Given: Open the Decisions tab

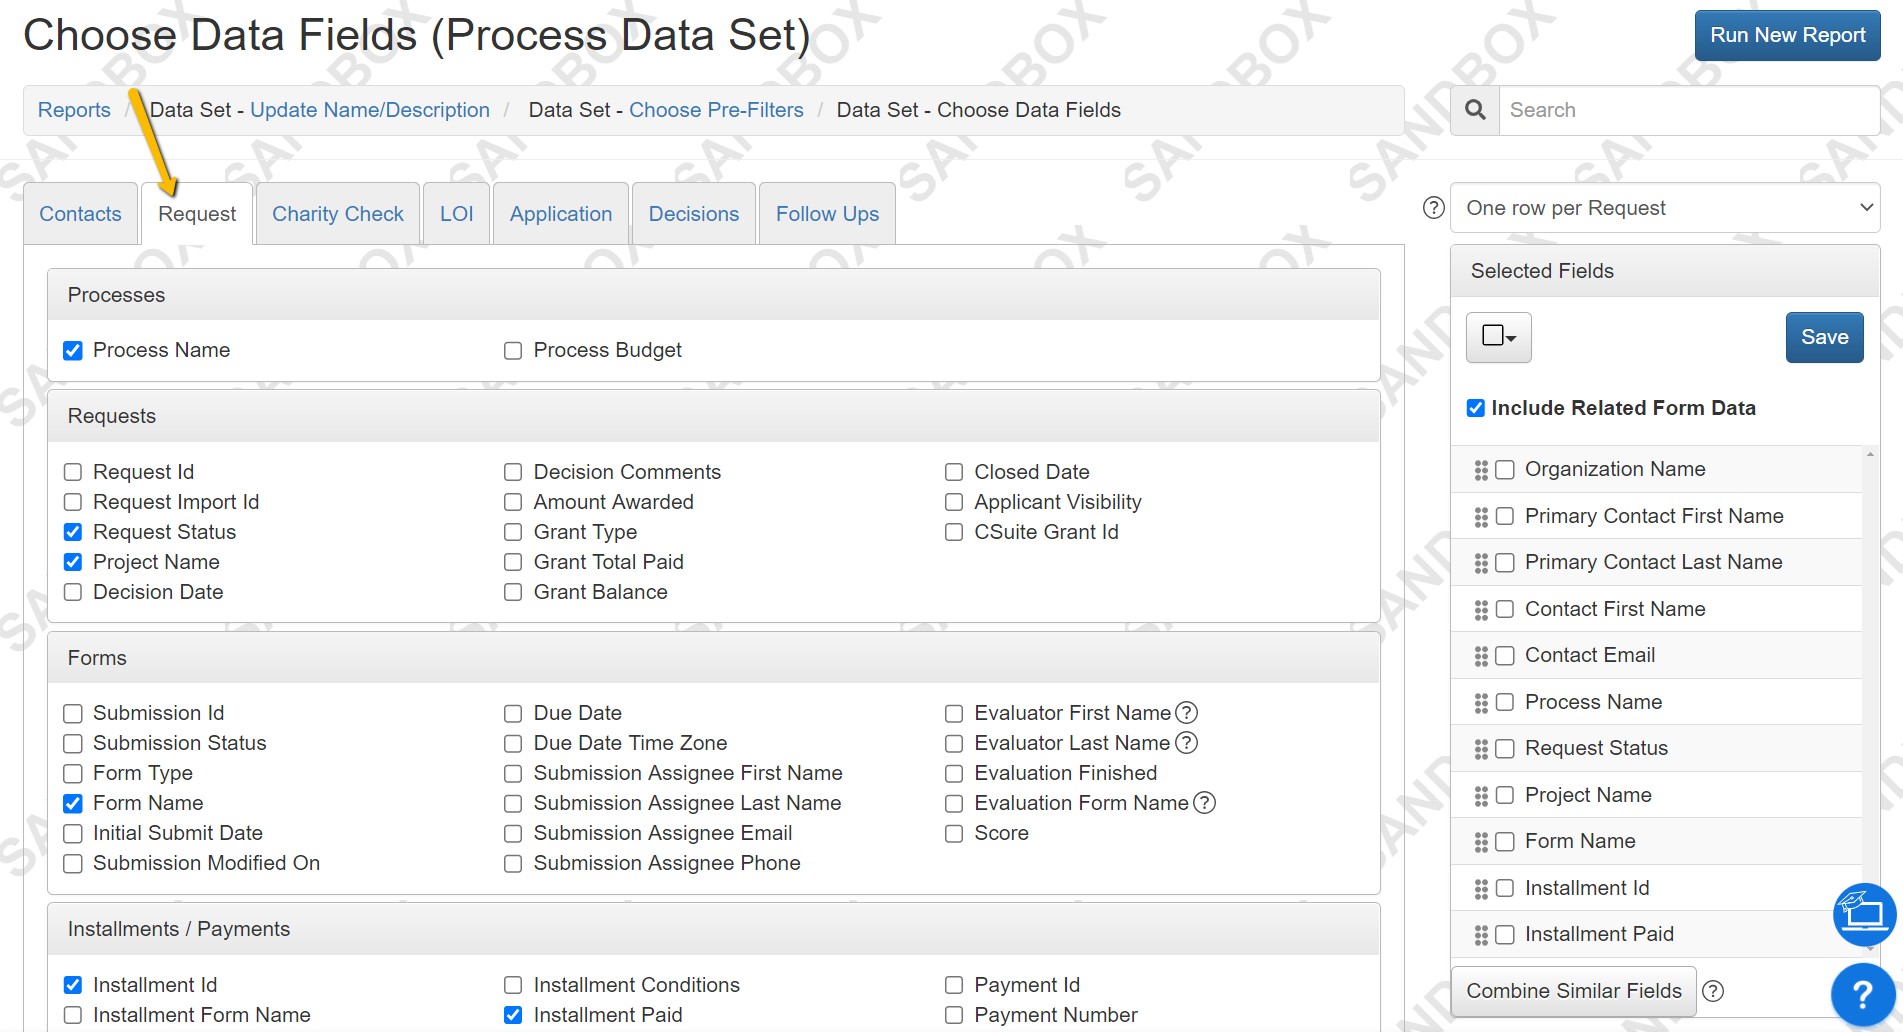Looking at the screenshot, I should tap(693, 213).
